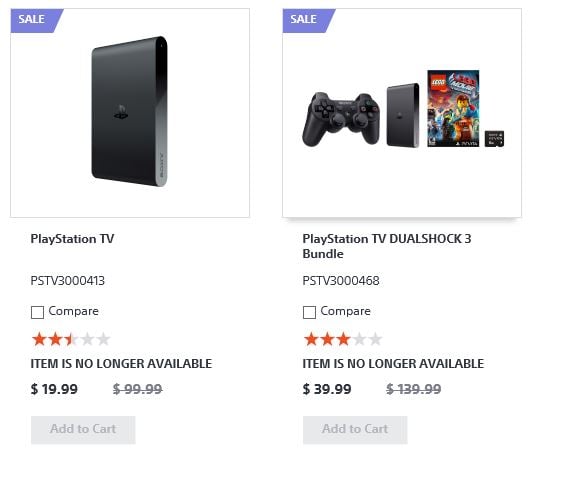Select the DUALSHOCK 3 controller in bundle image
Image resolution: width=561 pixels, height=483 pixels.
point(341,119)
